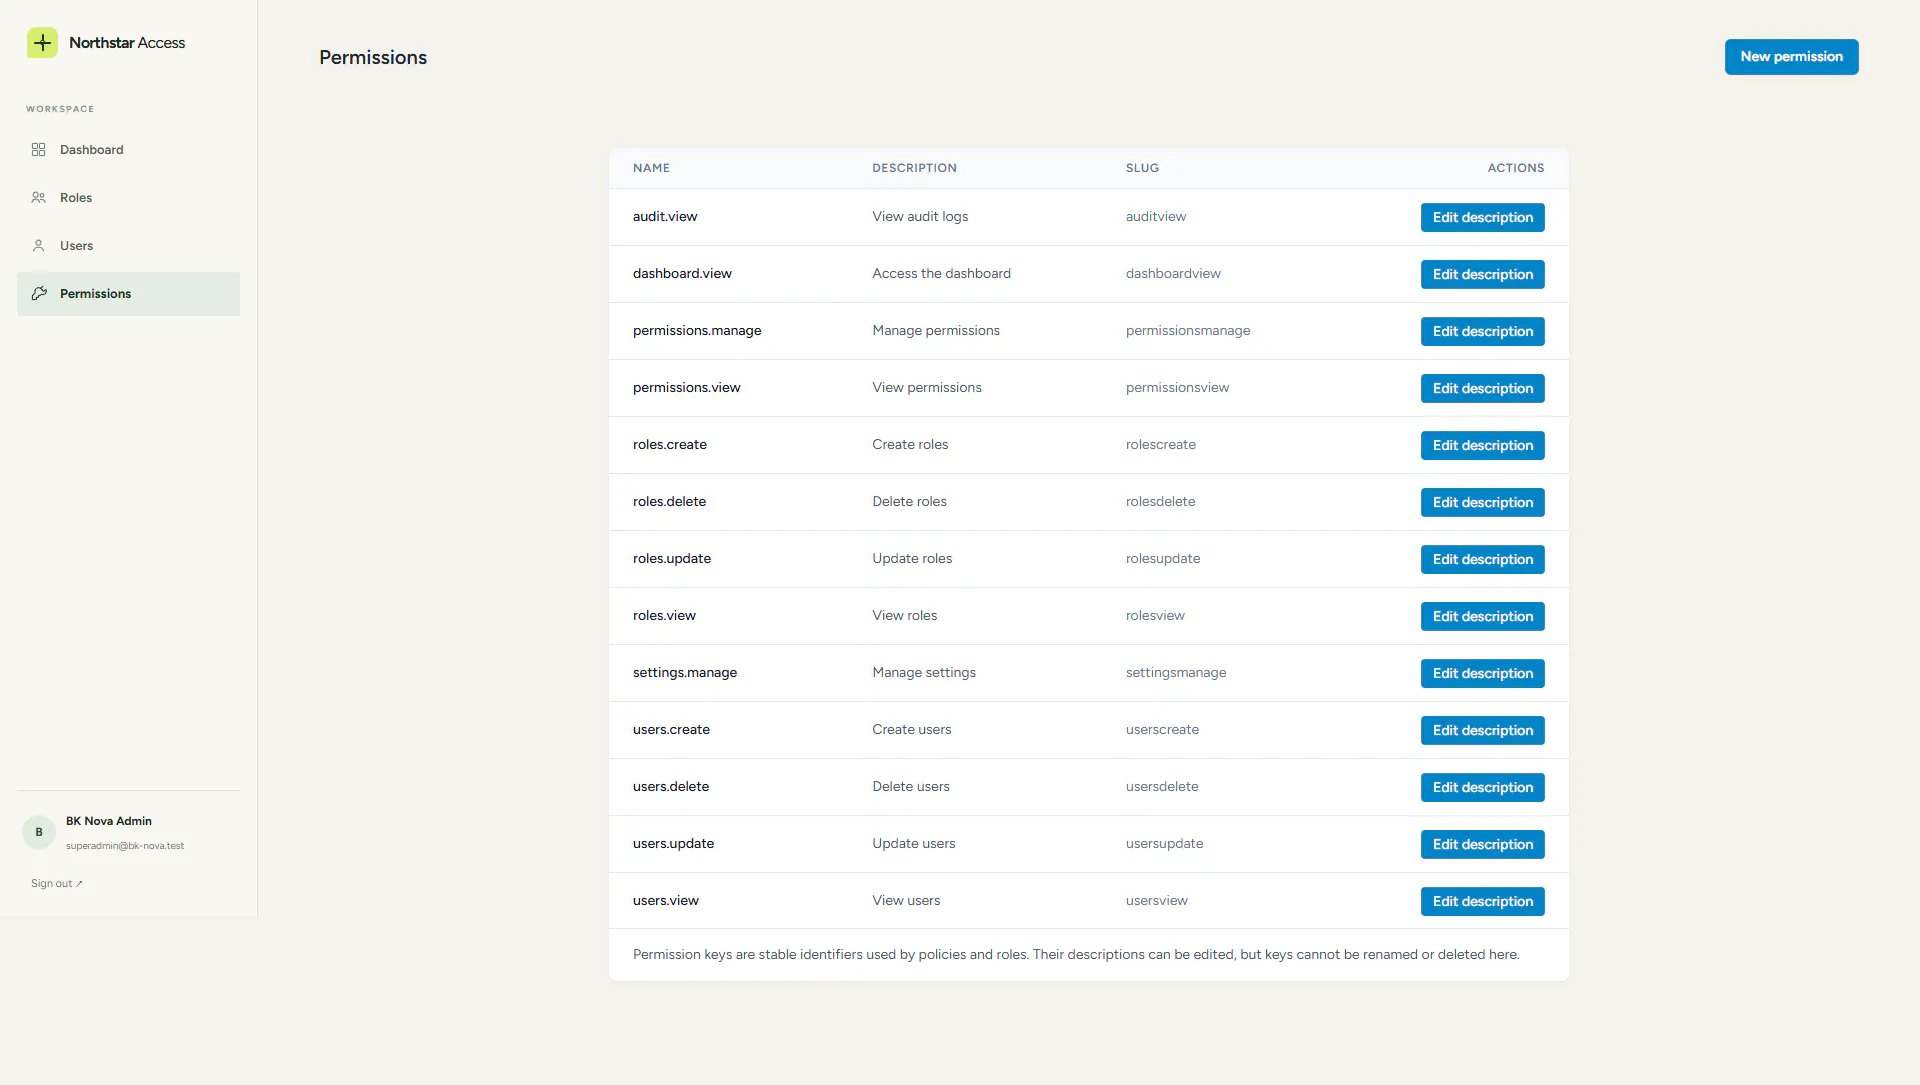Edit description for dashboard.view
The height and width of the screenshot is (1085, 1920).
pos(1482,275)
